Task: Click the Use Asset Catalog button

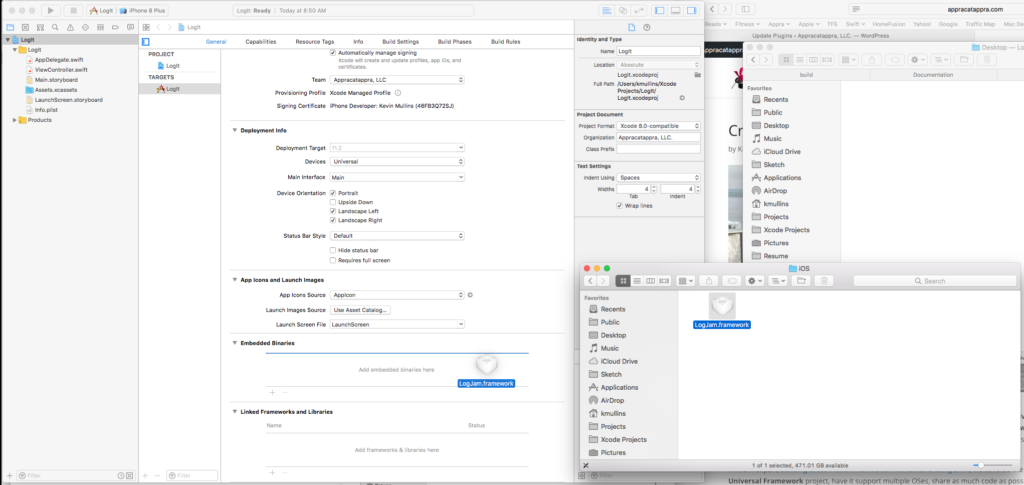Action: pos(362,310)
